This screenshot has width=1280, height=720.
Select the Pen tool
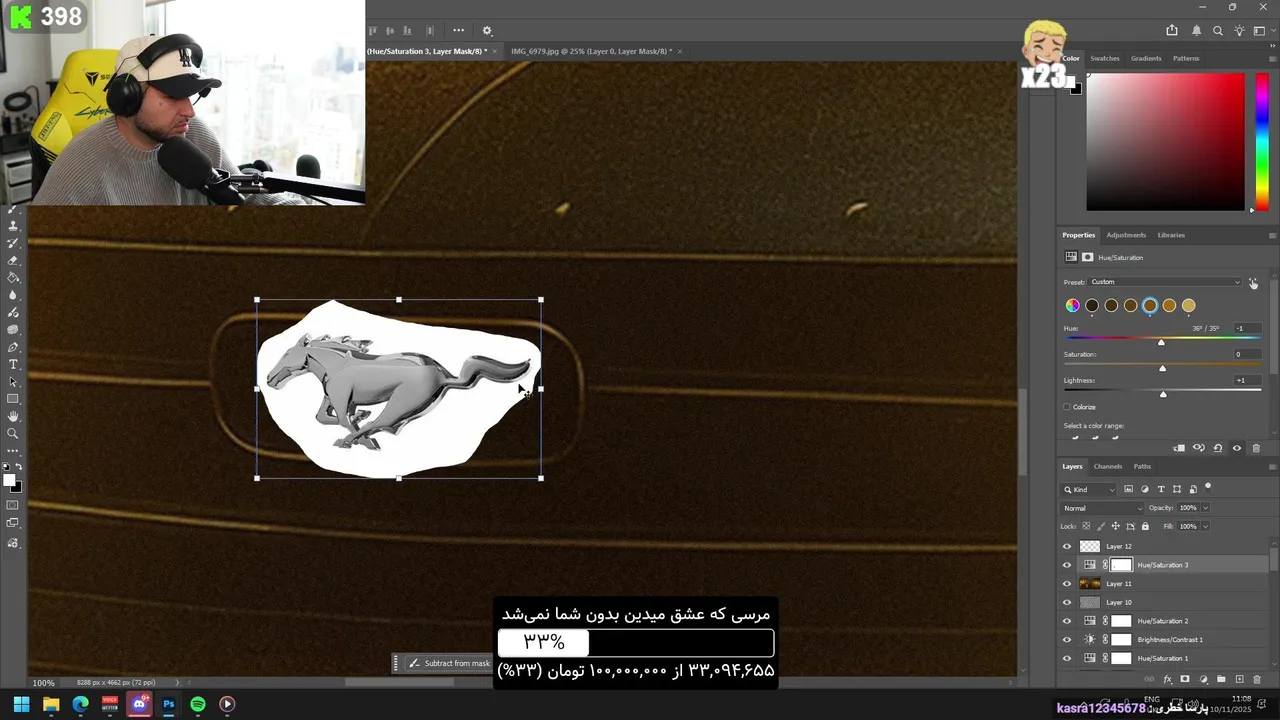(x=13, y=347)
